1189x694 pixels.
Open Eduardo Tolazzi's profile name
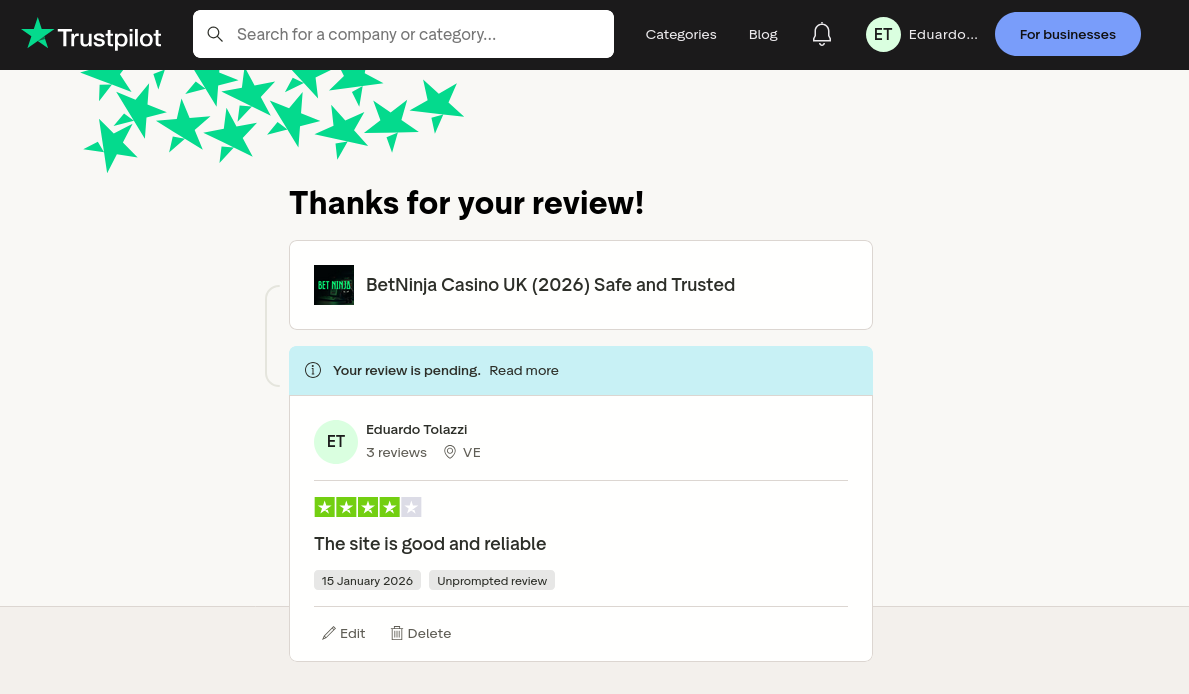click(416, 429)
